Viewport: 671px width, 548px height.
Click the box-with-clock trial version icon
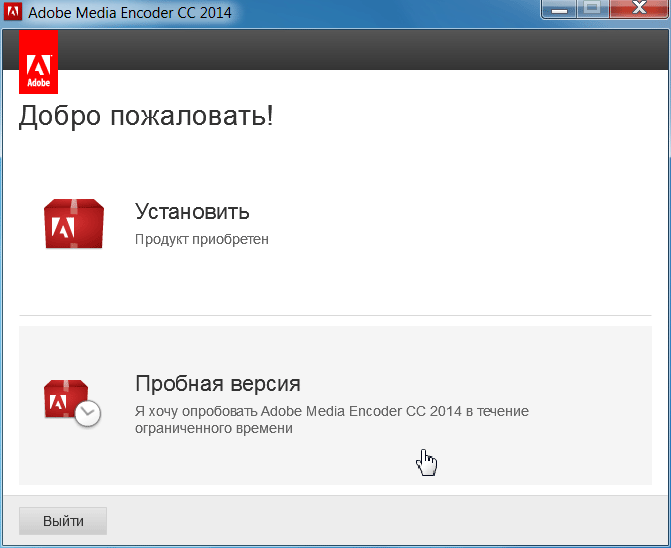click(x=72, y=403)
